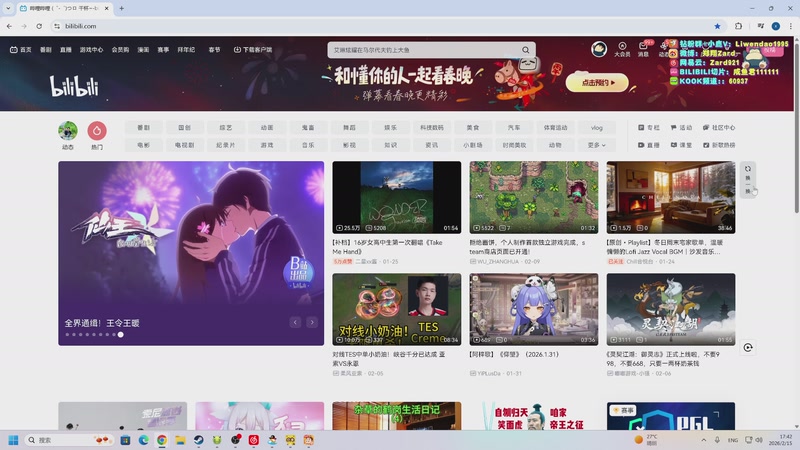Open the 大会员 membership icon
The width and height of the screenshot is (800, 450).
coord(622,49)
